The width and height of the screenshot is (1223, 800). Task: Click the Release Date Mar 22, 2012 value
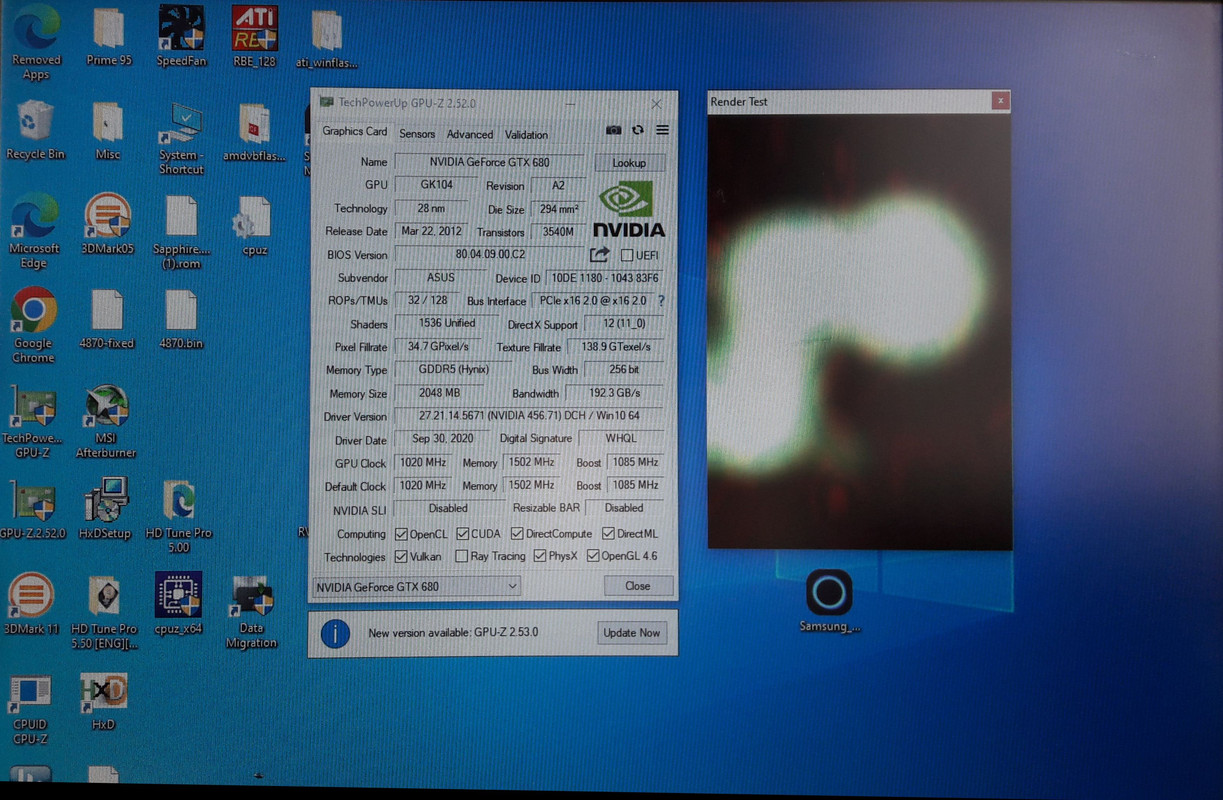click(x=432, y=231)
